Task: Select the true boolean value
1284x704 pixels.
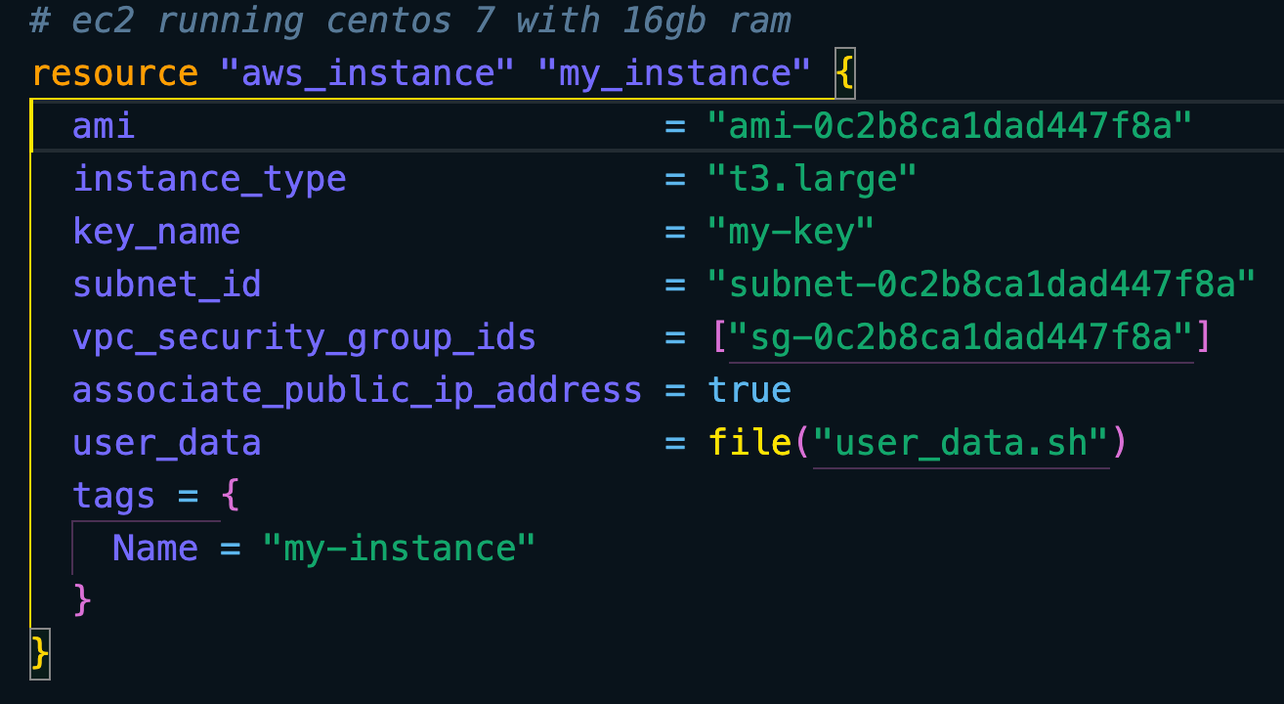Action: [x=749, y=390]
